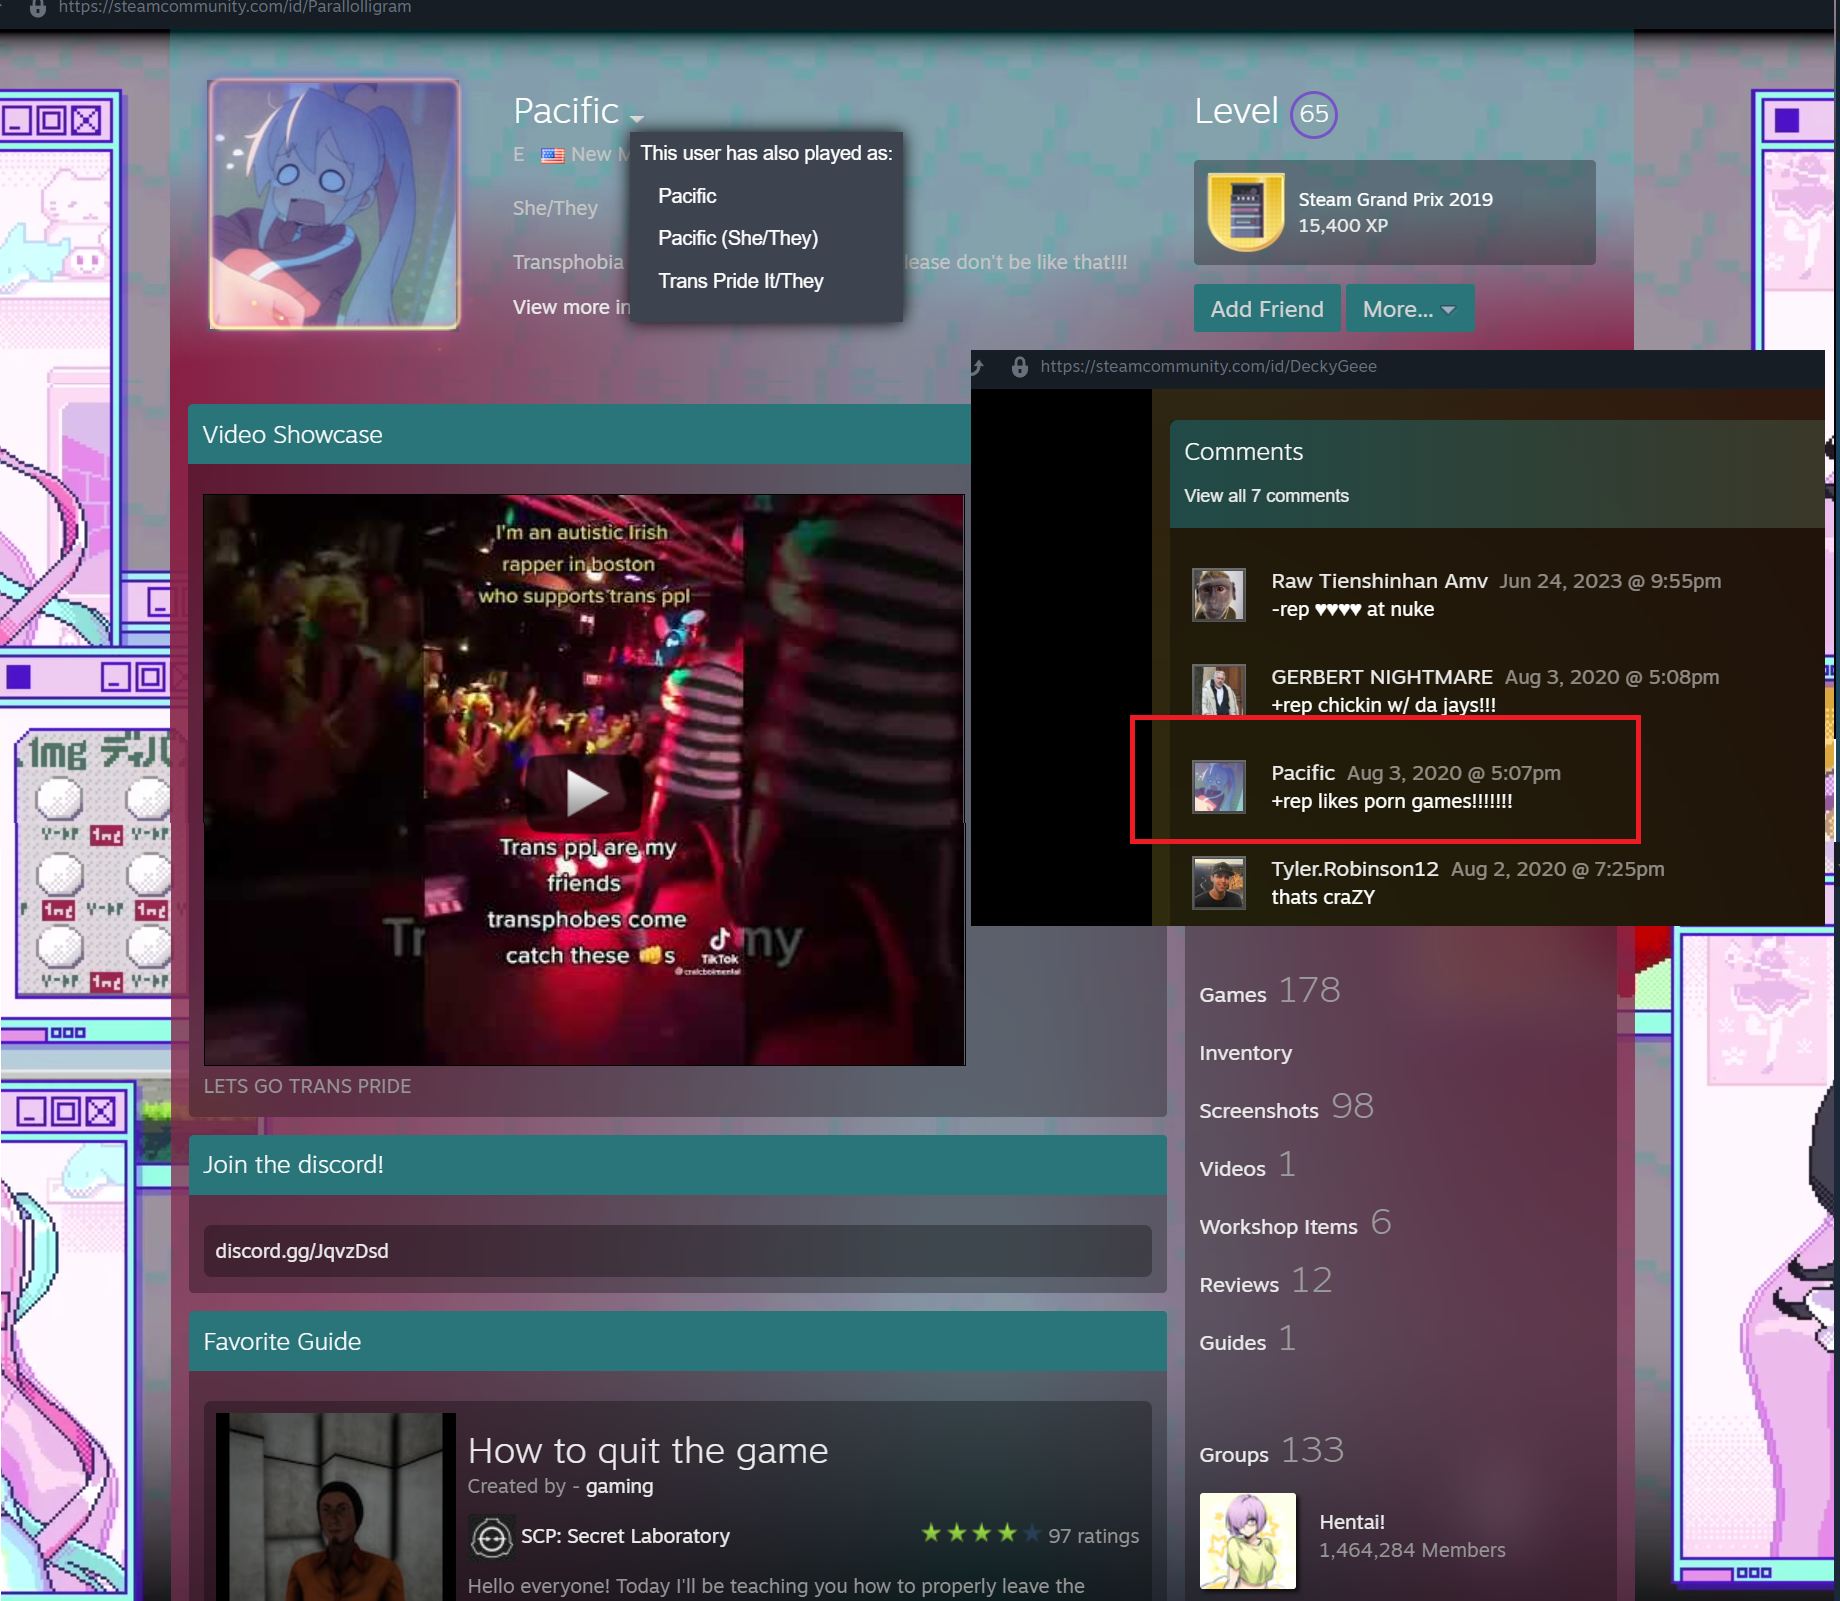Open Pacific commenter avatar in comments
This screenshot has height=1601, width=1840.
(1219, 787)
